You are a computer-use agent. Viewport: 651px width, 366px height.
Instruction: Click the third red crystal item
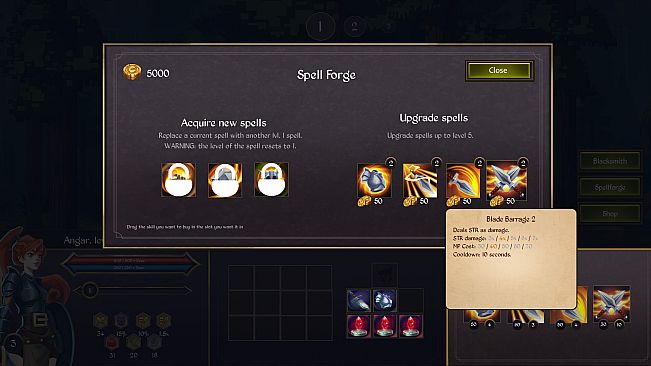click(411, 326)
